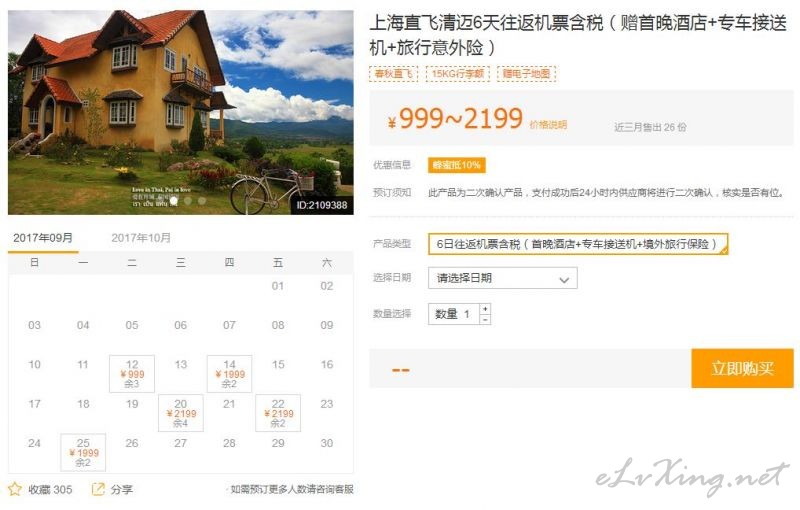This screenshot has height=510, width=800.
Task: Click the share icon
Action: point(98,489)
